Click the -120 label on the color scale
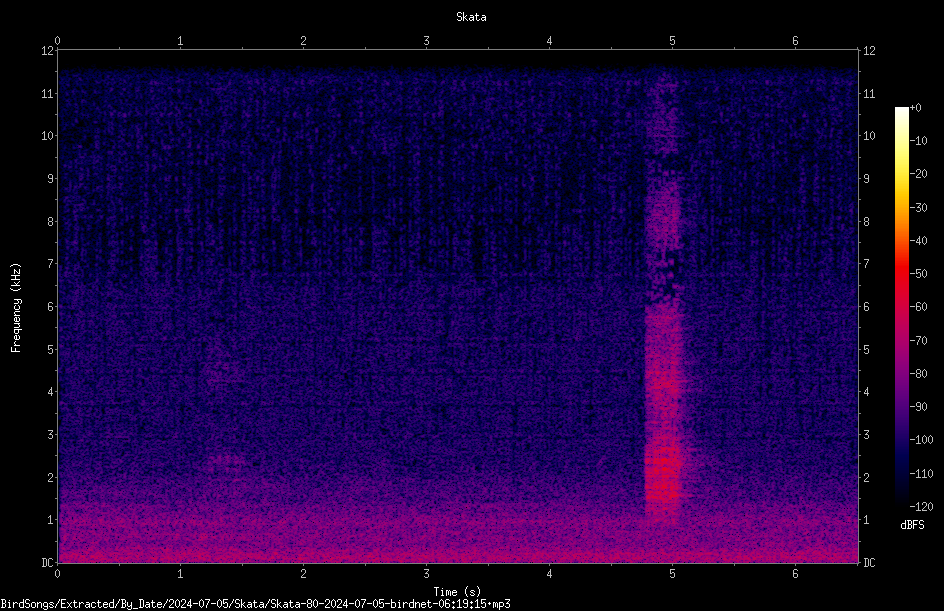This screenshot has width=944, height=611. [x=921, y=507]
